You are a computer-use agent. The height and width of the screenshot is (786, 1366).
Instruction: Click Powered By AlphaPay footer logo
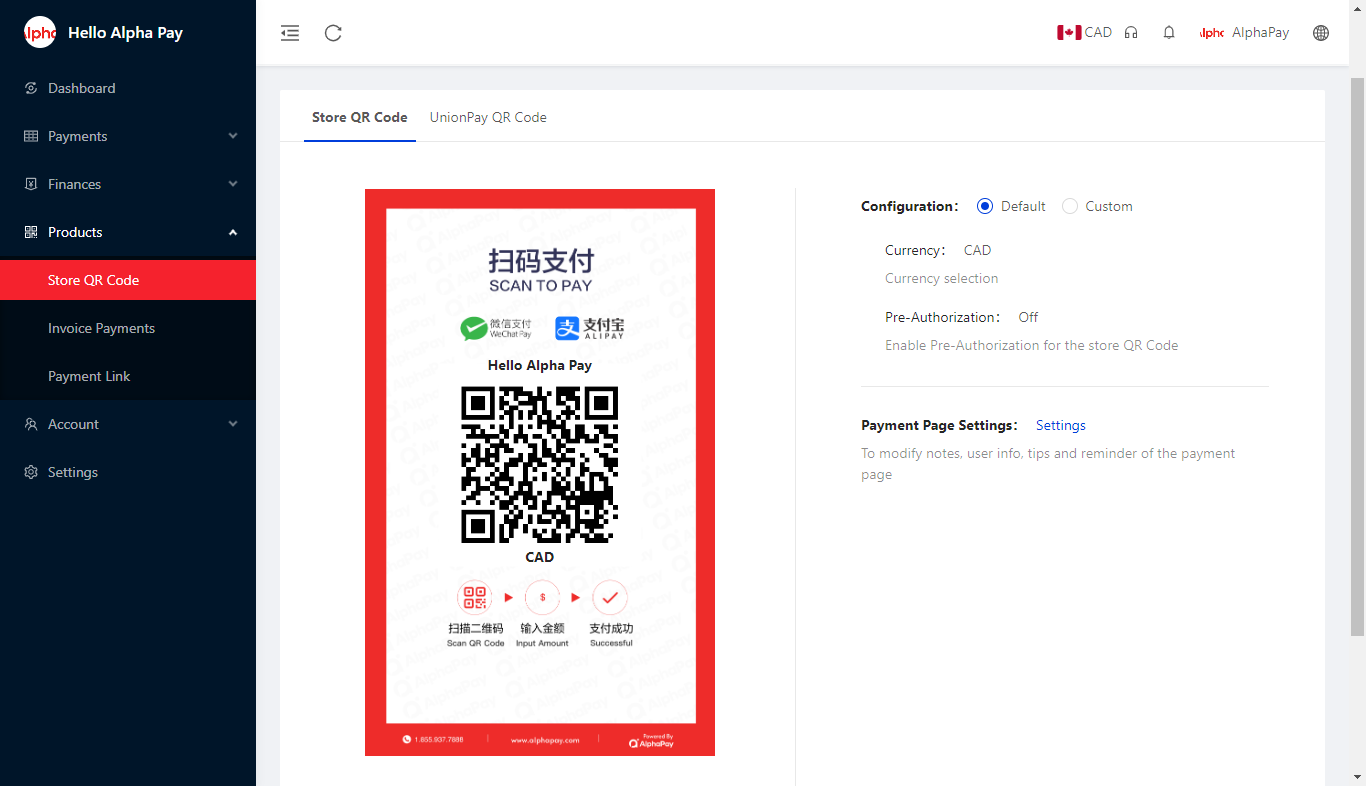click(x=651, y=741)
